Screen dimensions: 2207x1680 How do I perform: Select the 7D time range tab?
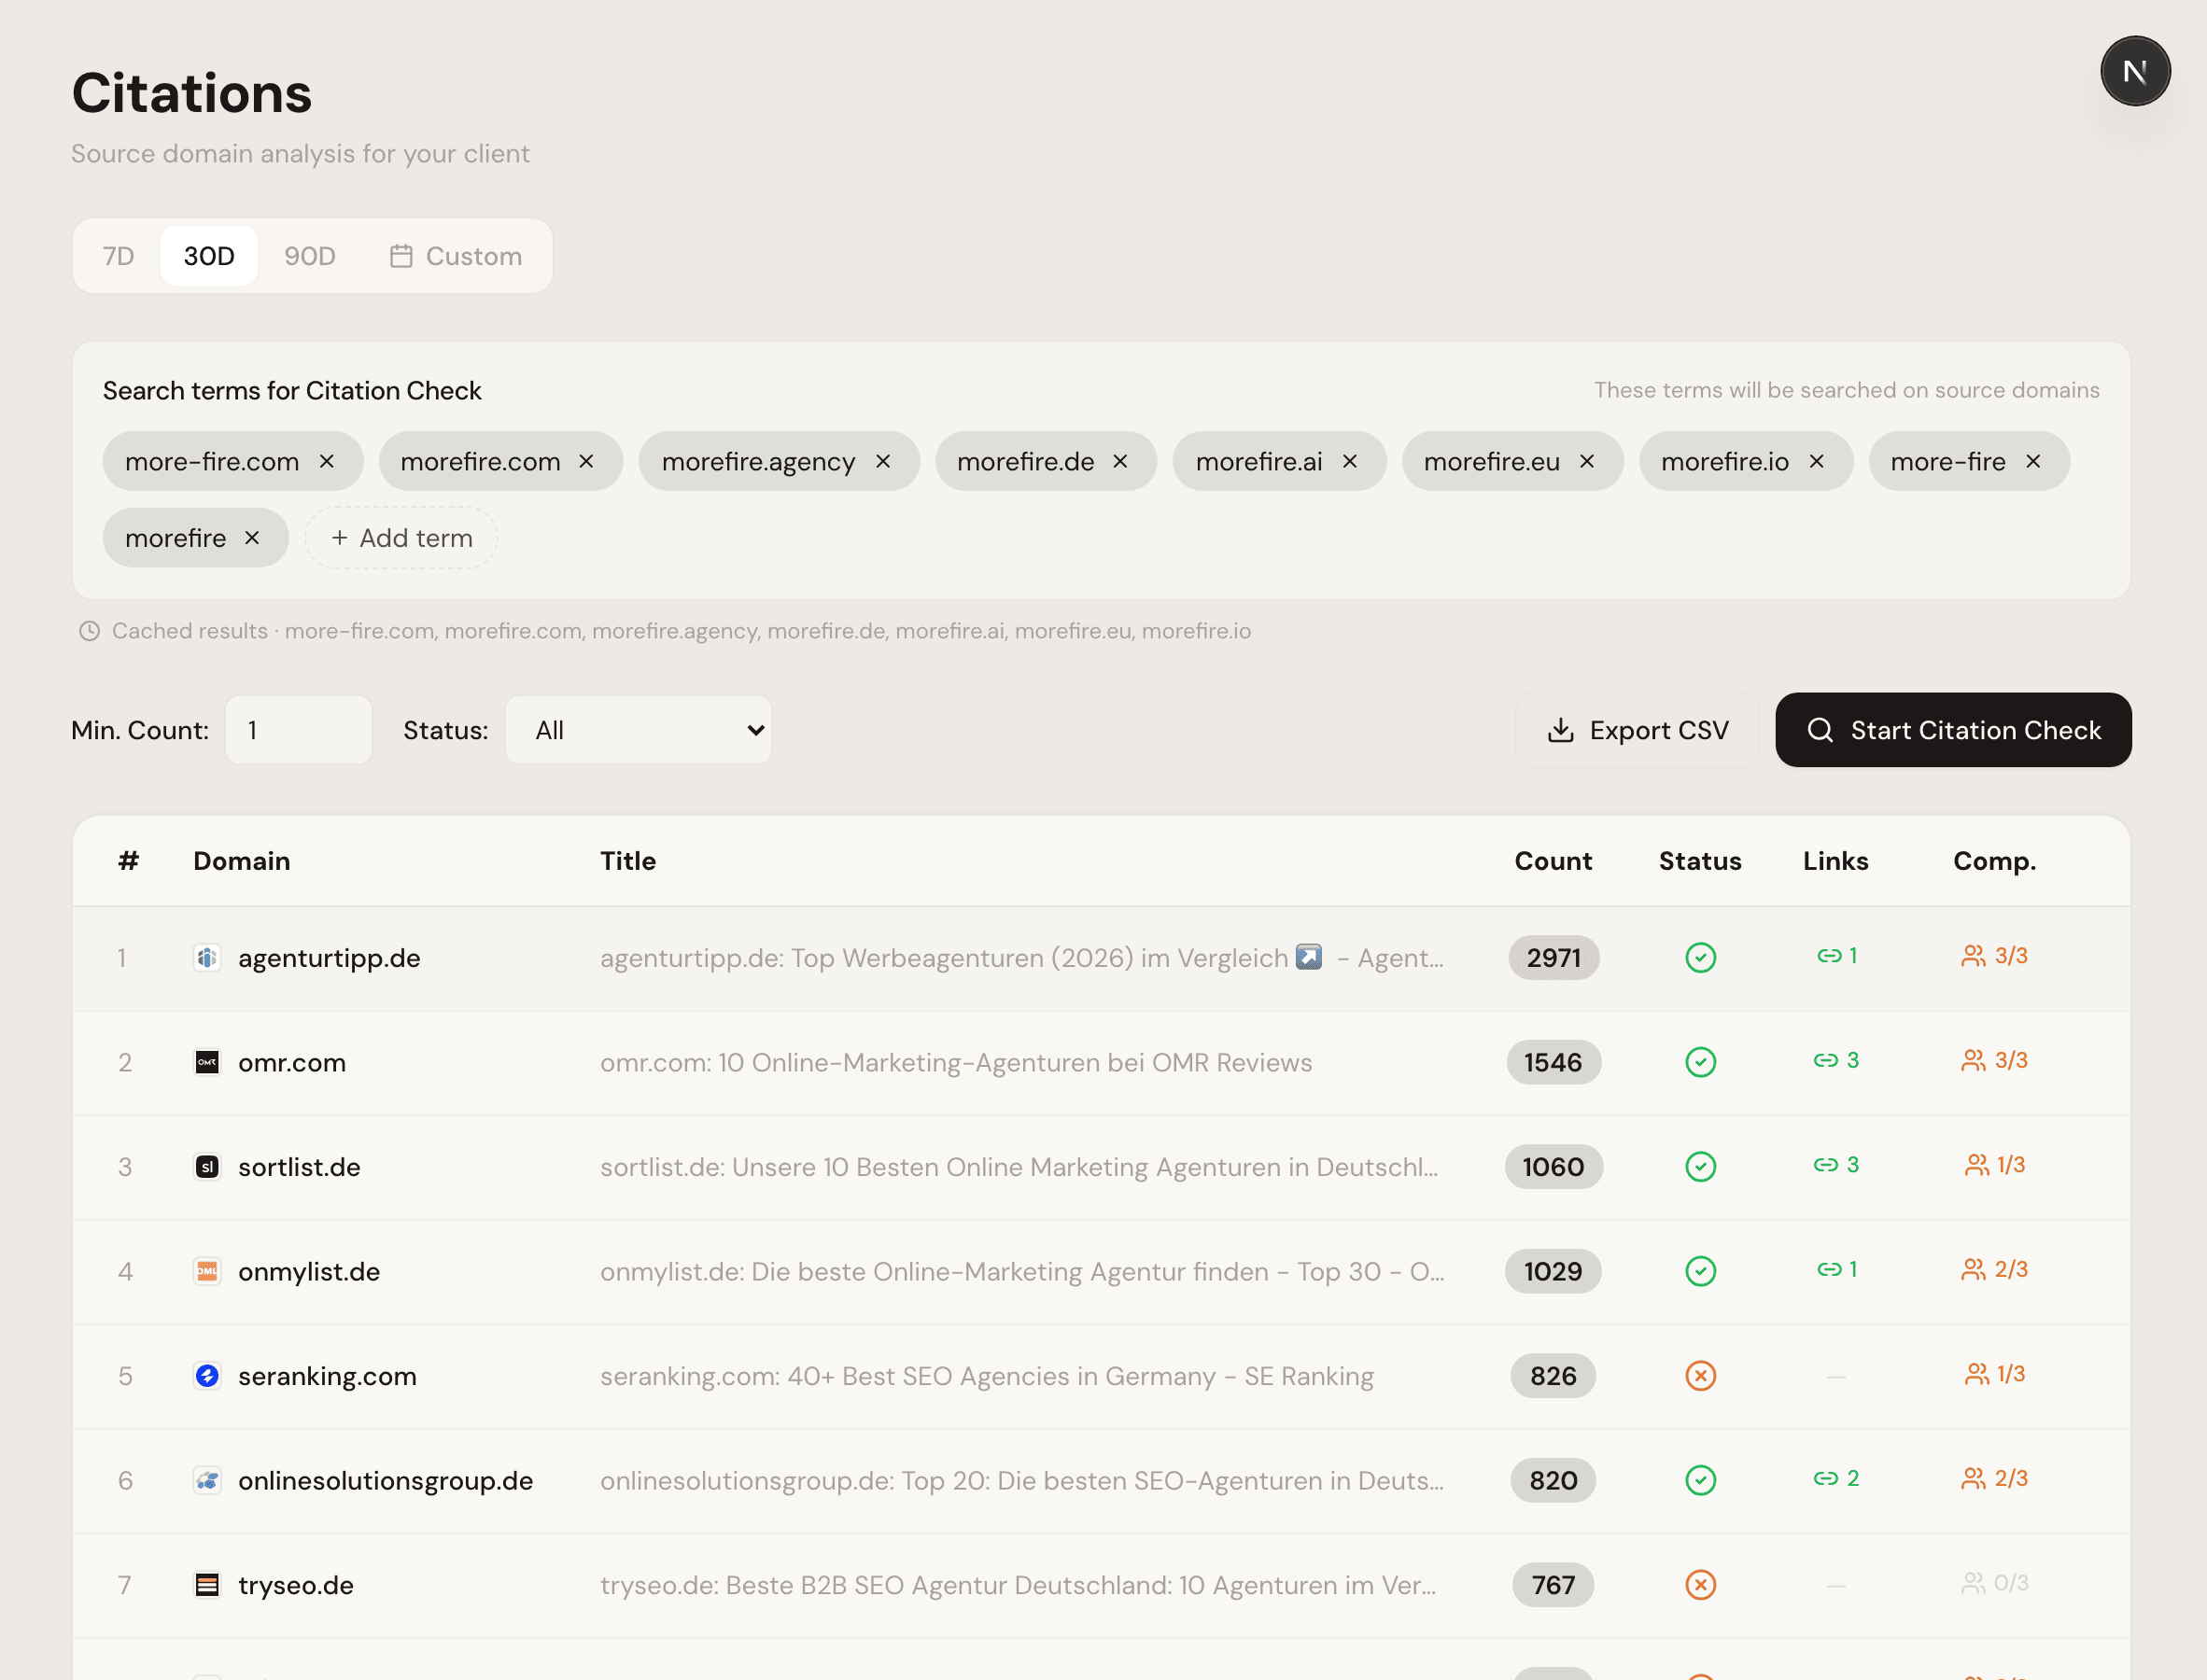pyautogui.click(x=118, y=256)
